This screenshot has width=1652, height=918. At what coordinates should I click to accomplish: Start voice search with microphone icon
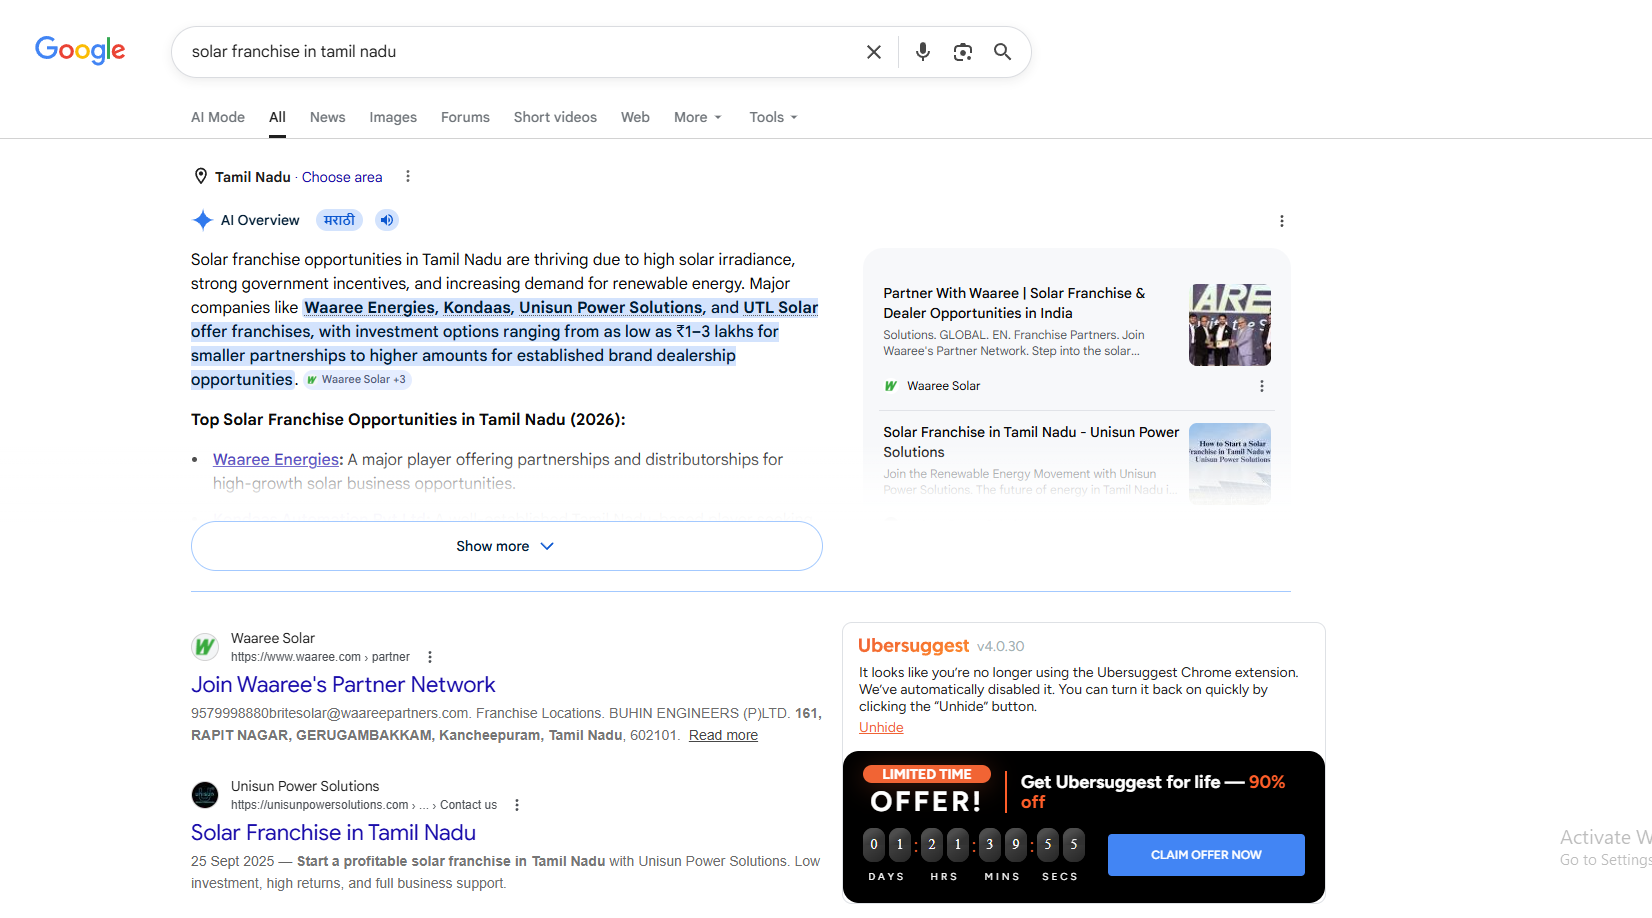pos(923,52)
